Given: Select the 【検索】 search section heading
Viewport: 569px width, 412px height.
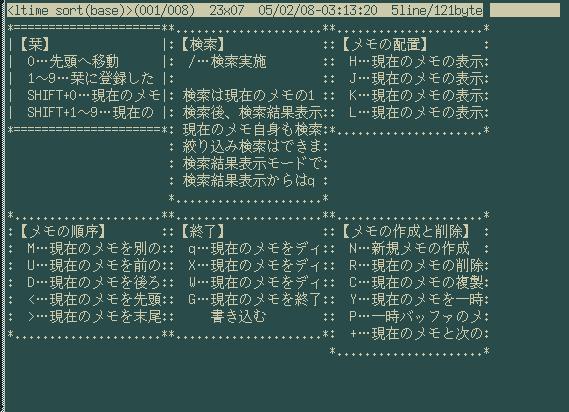Looking at the screenshot, I should click(x=202, y=45).
